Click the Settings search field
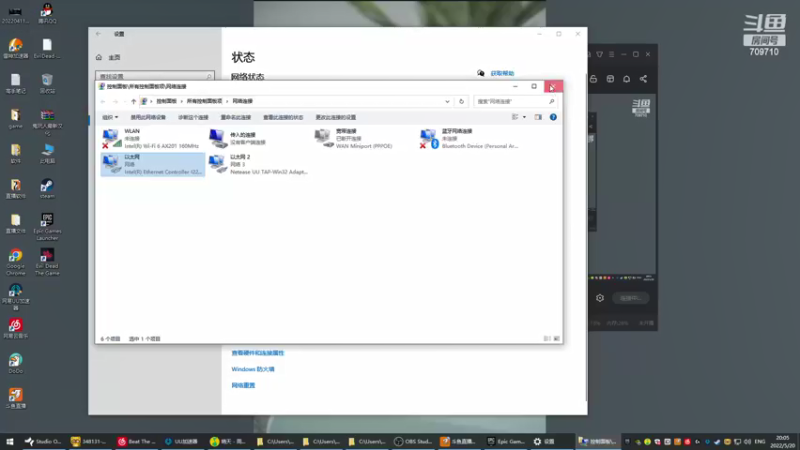This screenshot has height=450, width=800. point(155,76)
